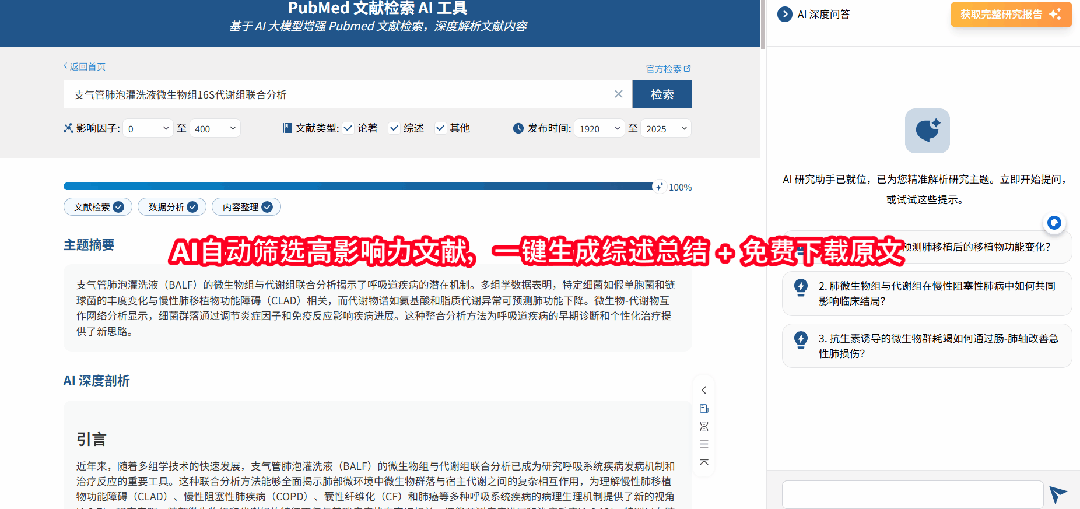The image size is (1080, 509).
Task: Open the 官方检索 link
Action: coord(668,69)
